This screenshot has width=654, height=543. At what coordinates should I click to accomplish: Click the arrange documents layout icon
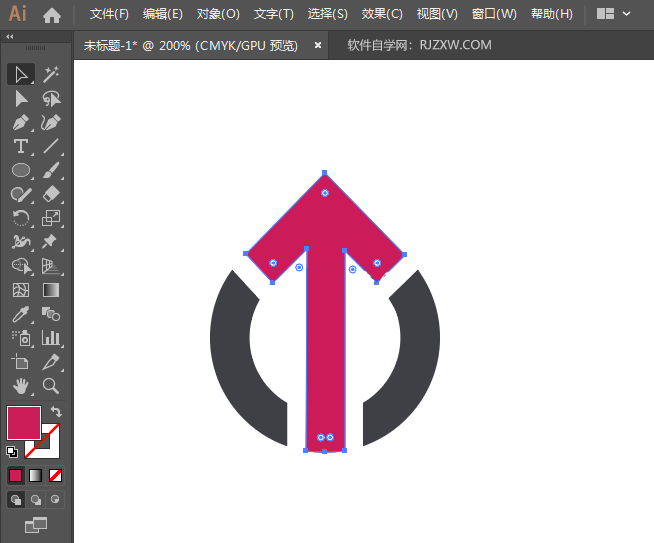pos(605,14)
